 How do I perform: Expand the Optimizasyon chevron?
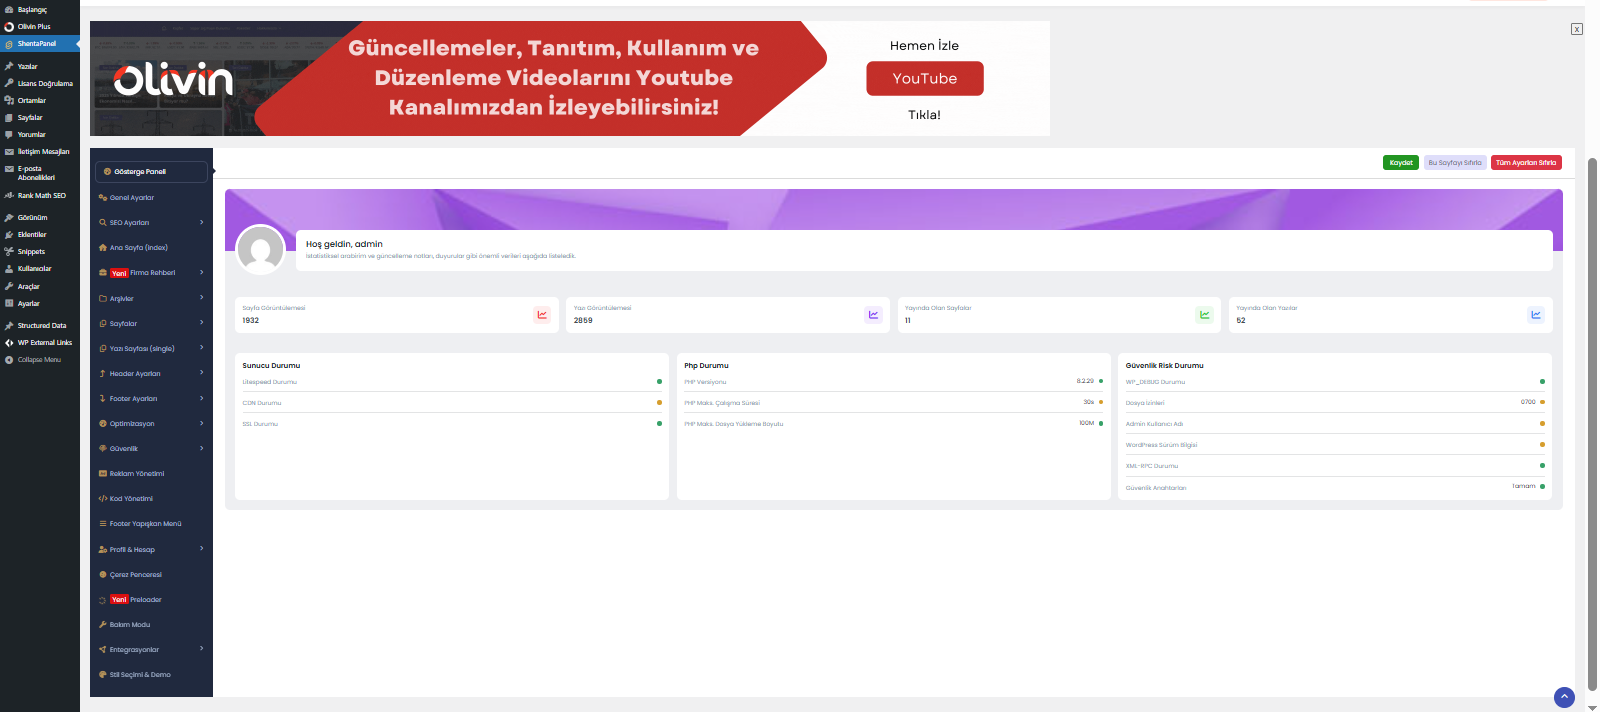coord(202,423)
